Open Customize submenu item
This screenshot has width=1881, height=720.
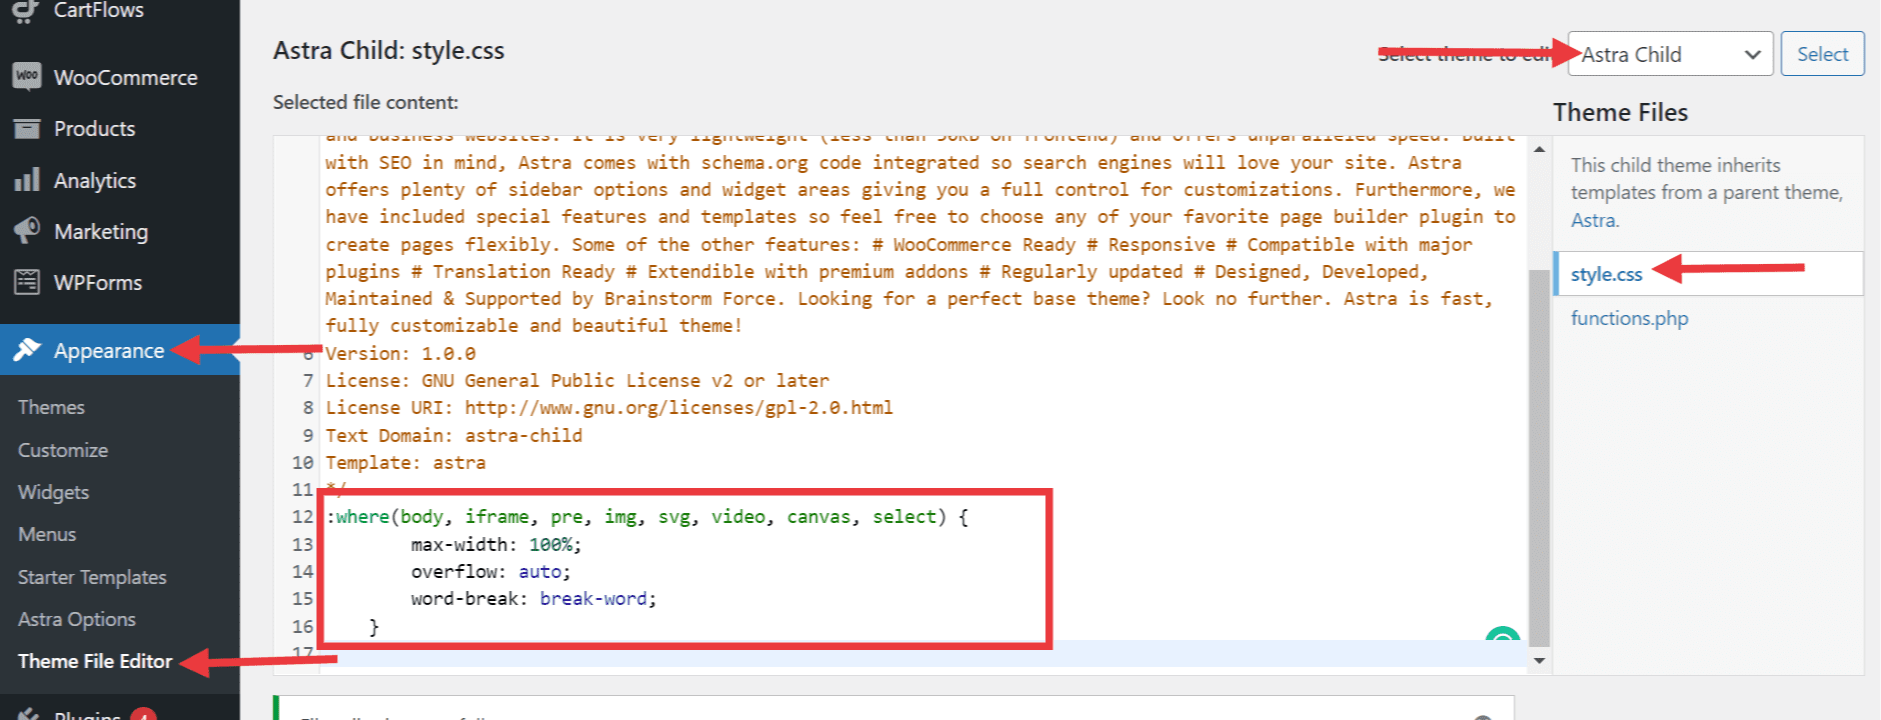[63, 450]
